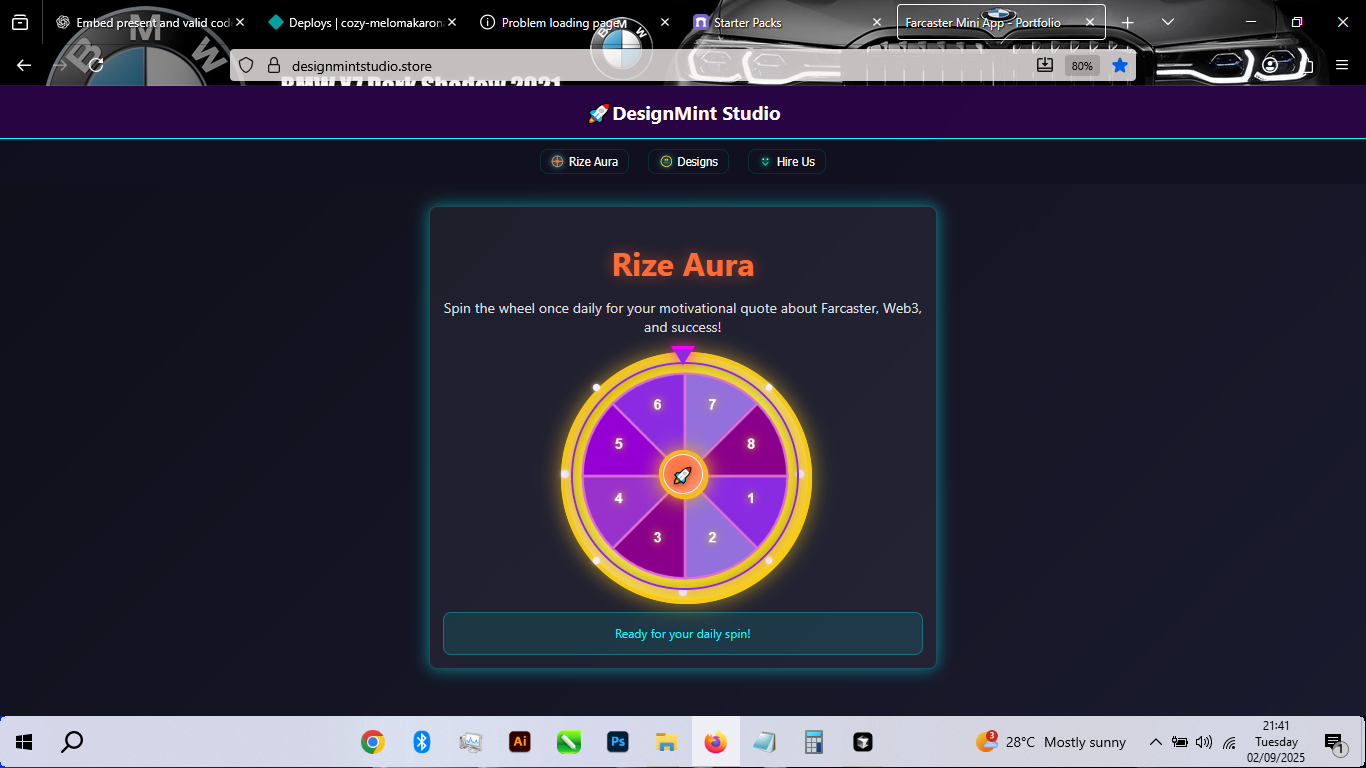The width and height of the screenshot is (1366, 768).
Task: Click the rocket icon at wheel center
Action: (x=683, y=476)
